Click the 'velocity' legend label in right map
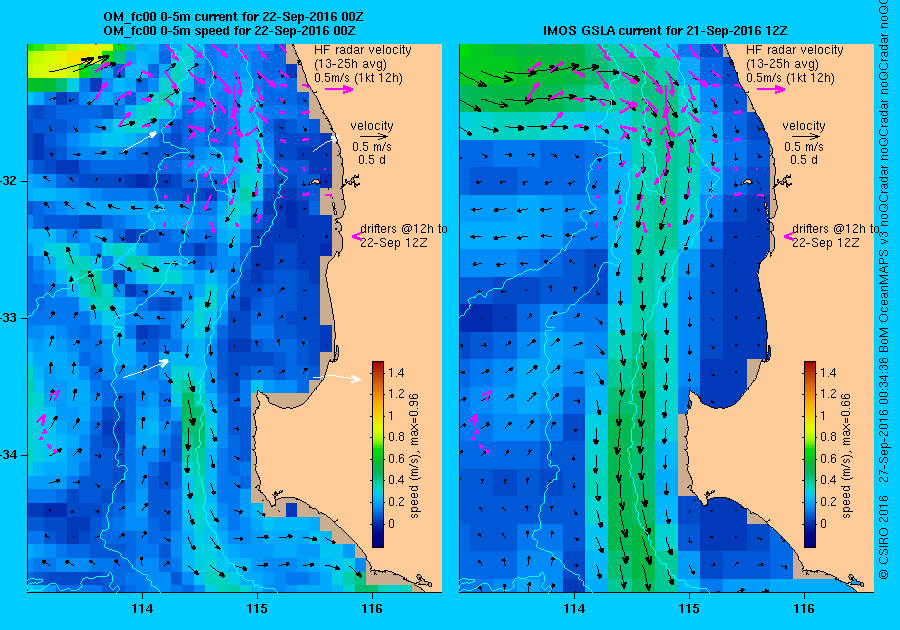The image size is (900, 630). pos(804,126)
